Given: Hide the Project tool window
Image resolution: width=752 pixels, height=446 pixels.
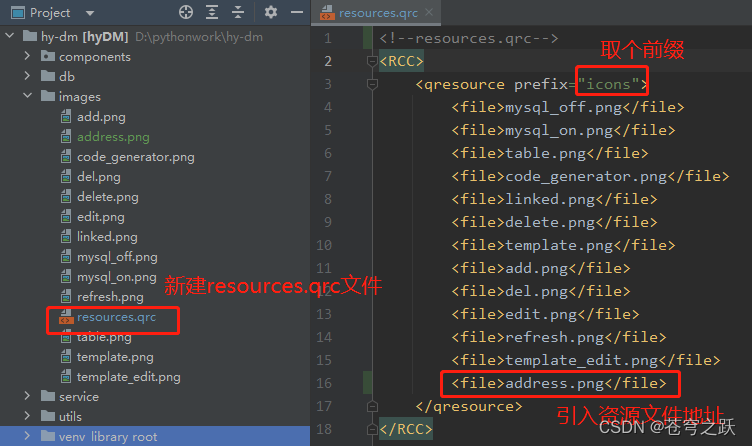Looking at the screenshot, I should point(297,12).
